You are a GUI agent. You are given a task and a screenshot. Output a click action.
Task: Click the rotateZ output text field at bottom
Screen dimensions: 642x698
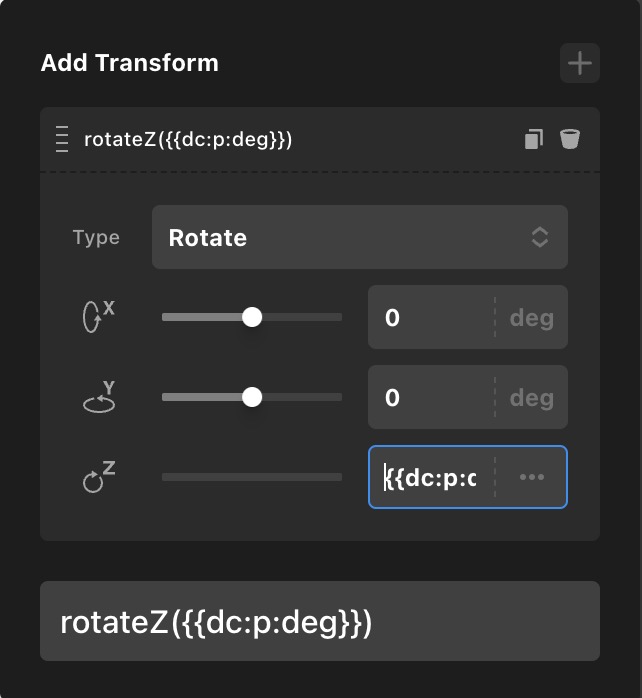pos(320,621)
